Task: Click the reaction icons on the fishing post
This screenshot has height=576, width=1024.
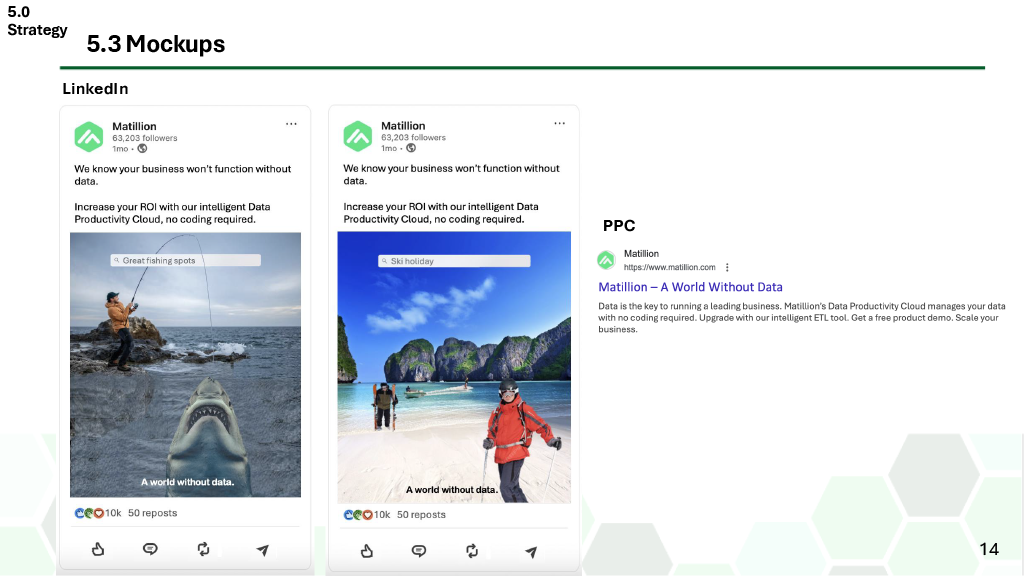Action: (89, 513)
